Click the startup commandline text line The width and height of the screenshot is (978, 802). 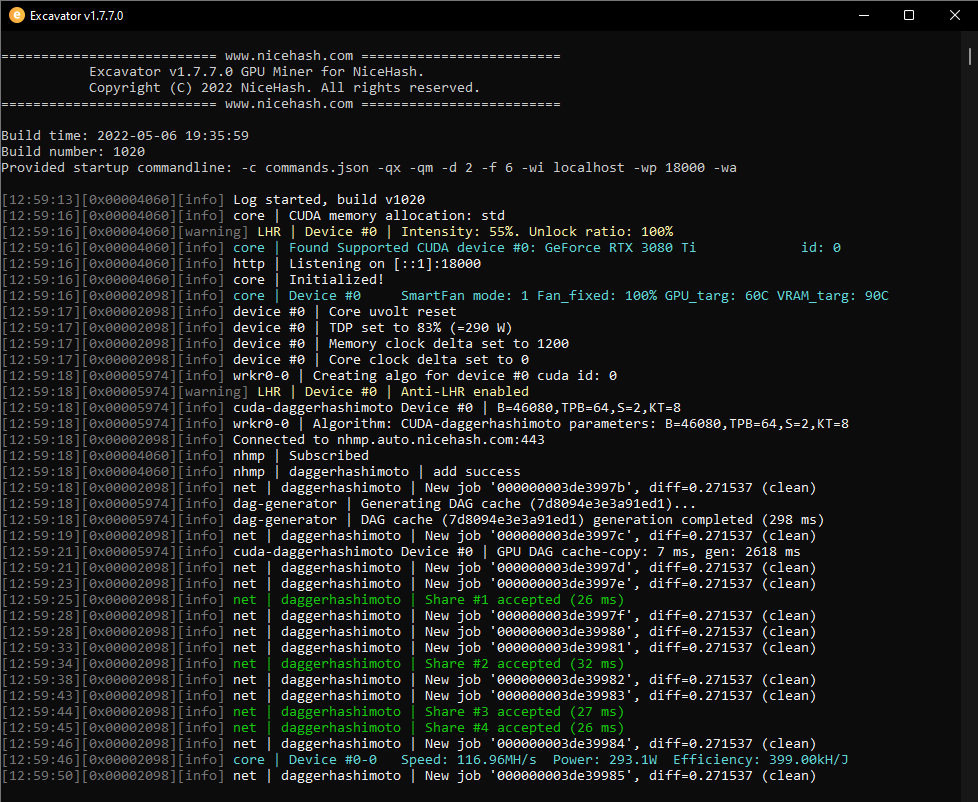click(x=370, y=167)
